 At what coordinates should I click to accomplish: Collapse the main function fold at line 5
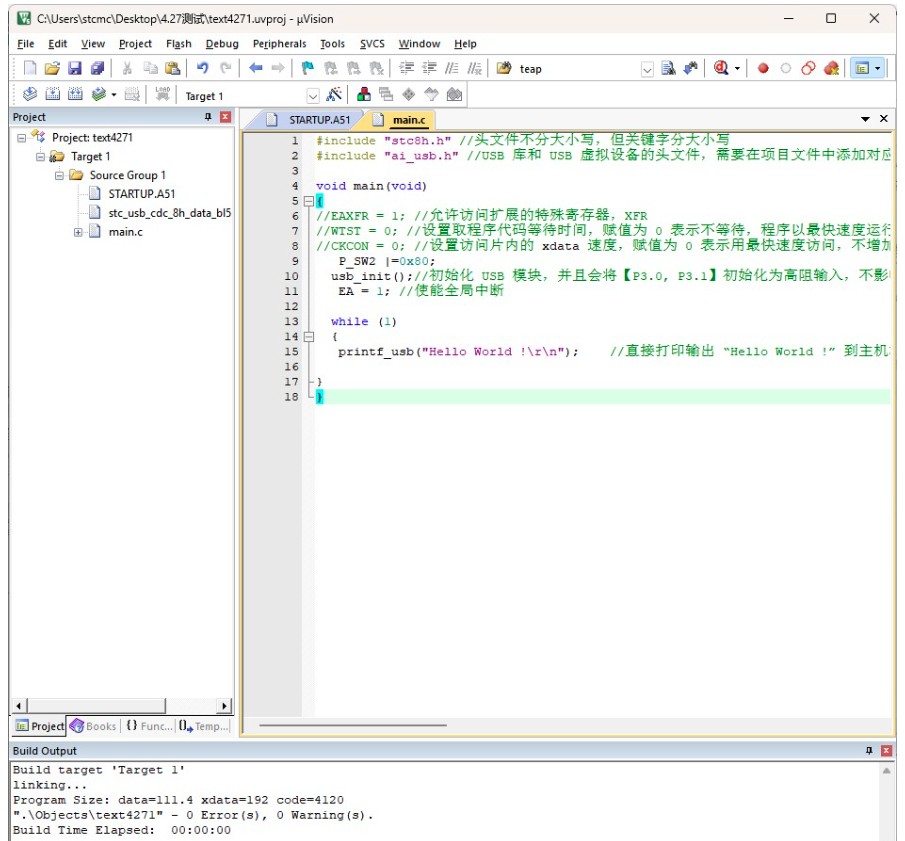point(309,201)
